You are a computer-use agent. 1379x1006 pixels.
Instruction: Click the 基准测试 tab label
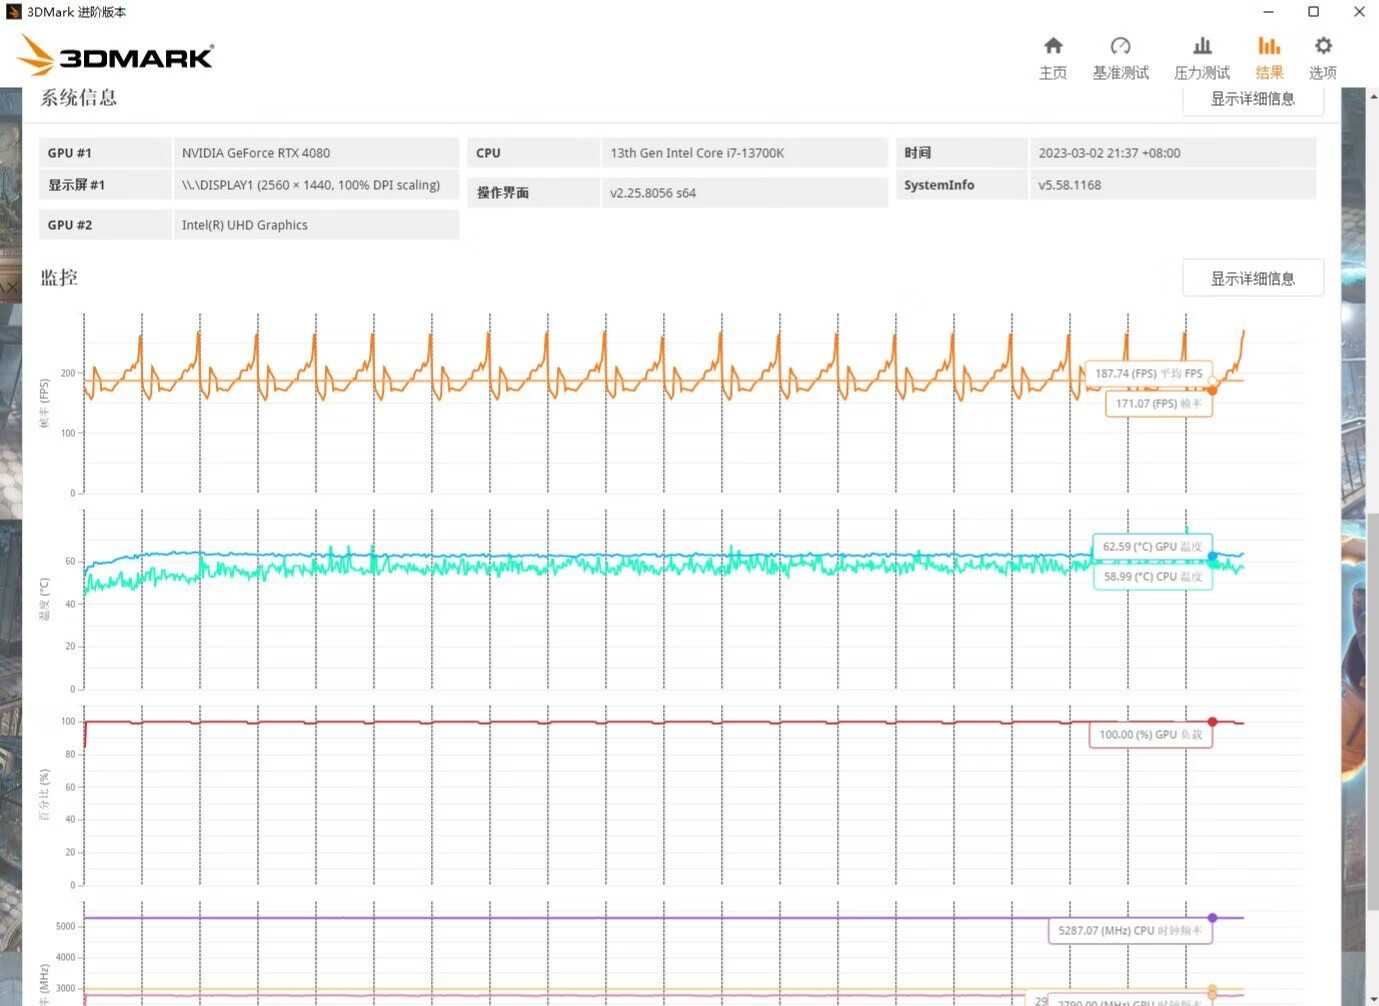pyautogui.click(x=1120, y=73)
